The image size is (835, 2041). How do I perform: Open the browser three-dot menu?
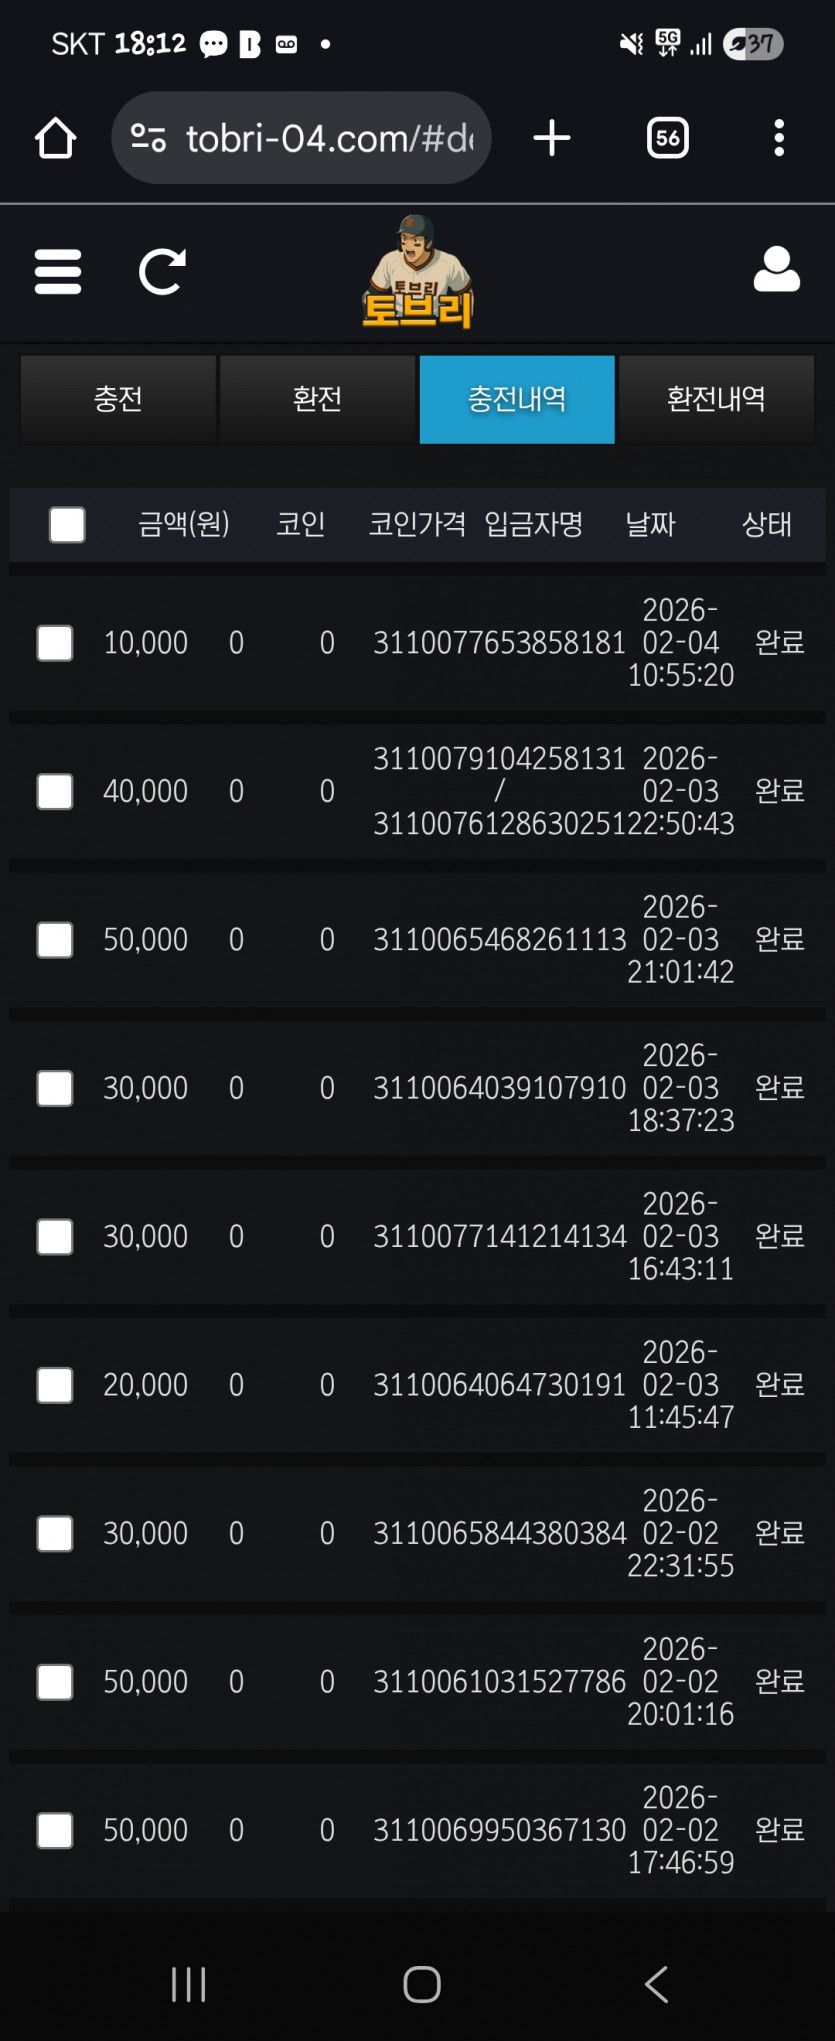pyautogui.click(x=779, y=138)
